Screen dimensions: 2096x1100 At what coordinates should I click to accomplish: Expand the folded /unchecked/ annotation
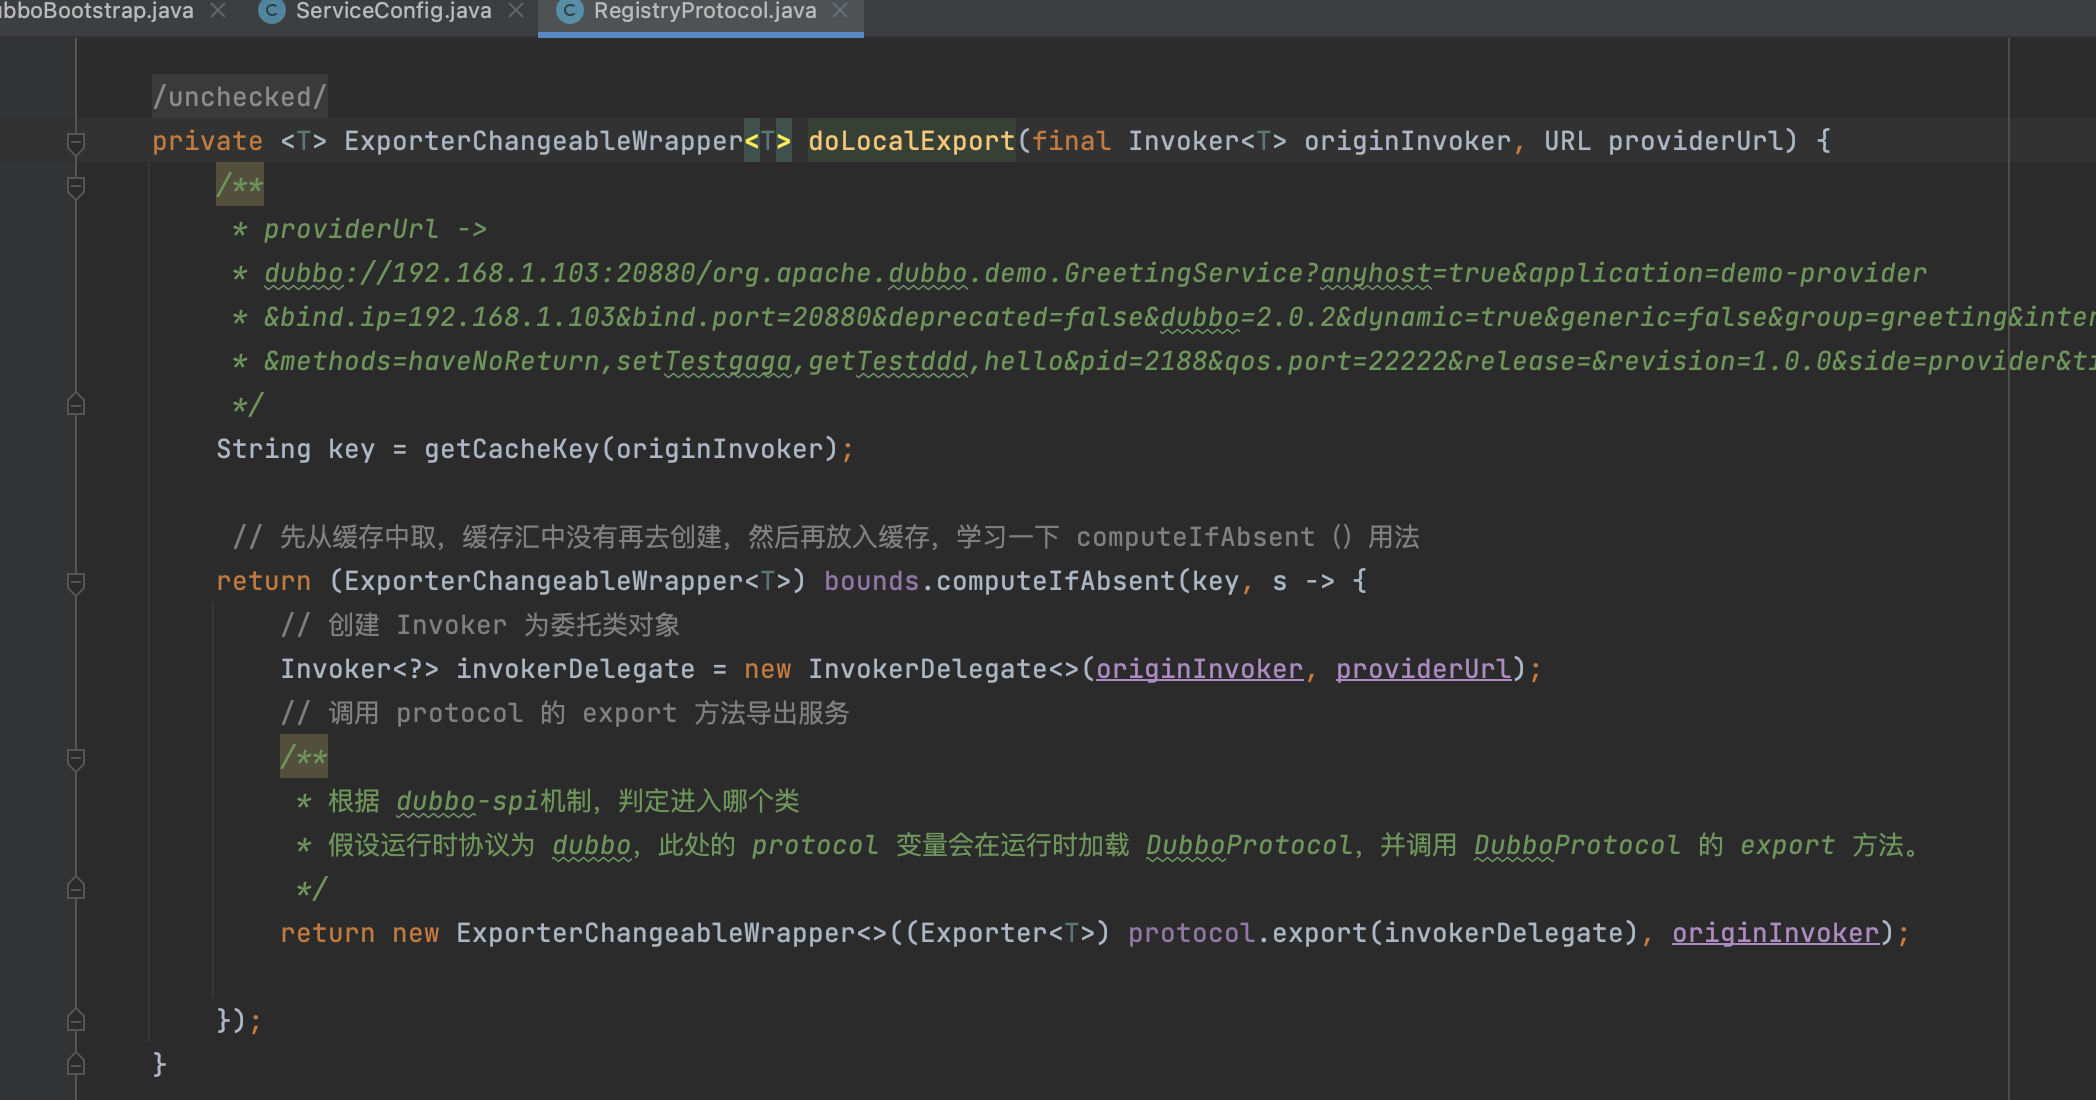coord(239,97)
